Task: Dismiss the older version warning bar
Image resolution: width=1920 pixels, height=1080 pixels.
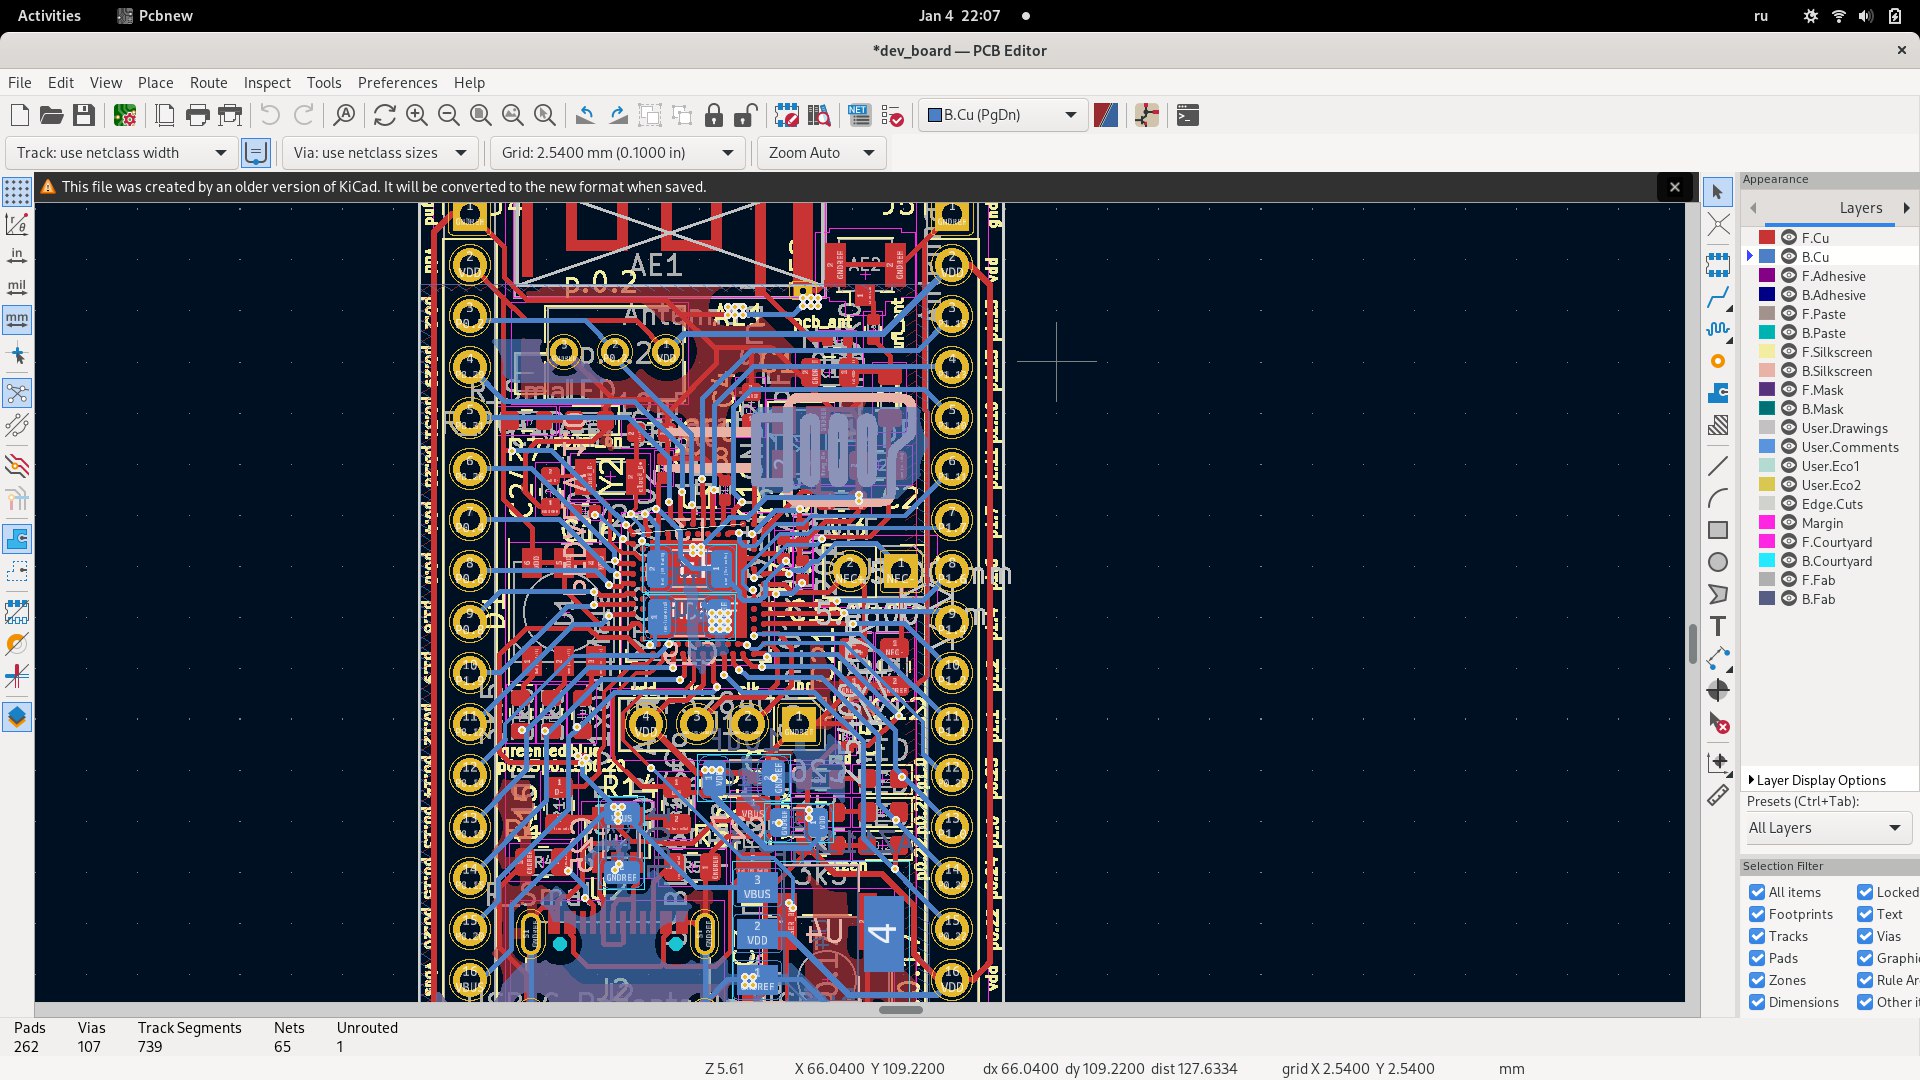Action: [1674, 187]
